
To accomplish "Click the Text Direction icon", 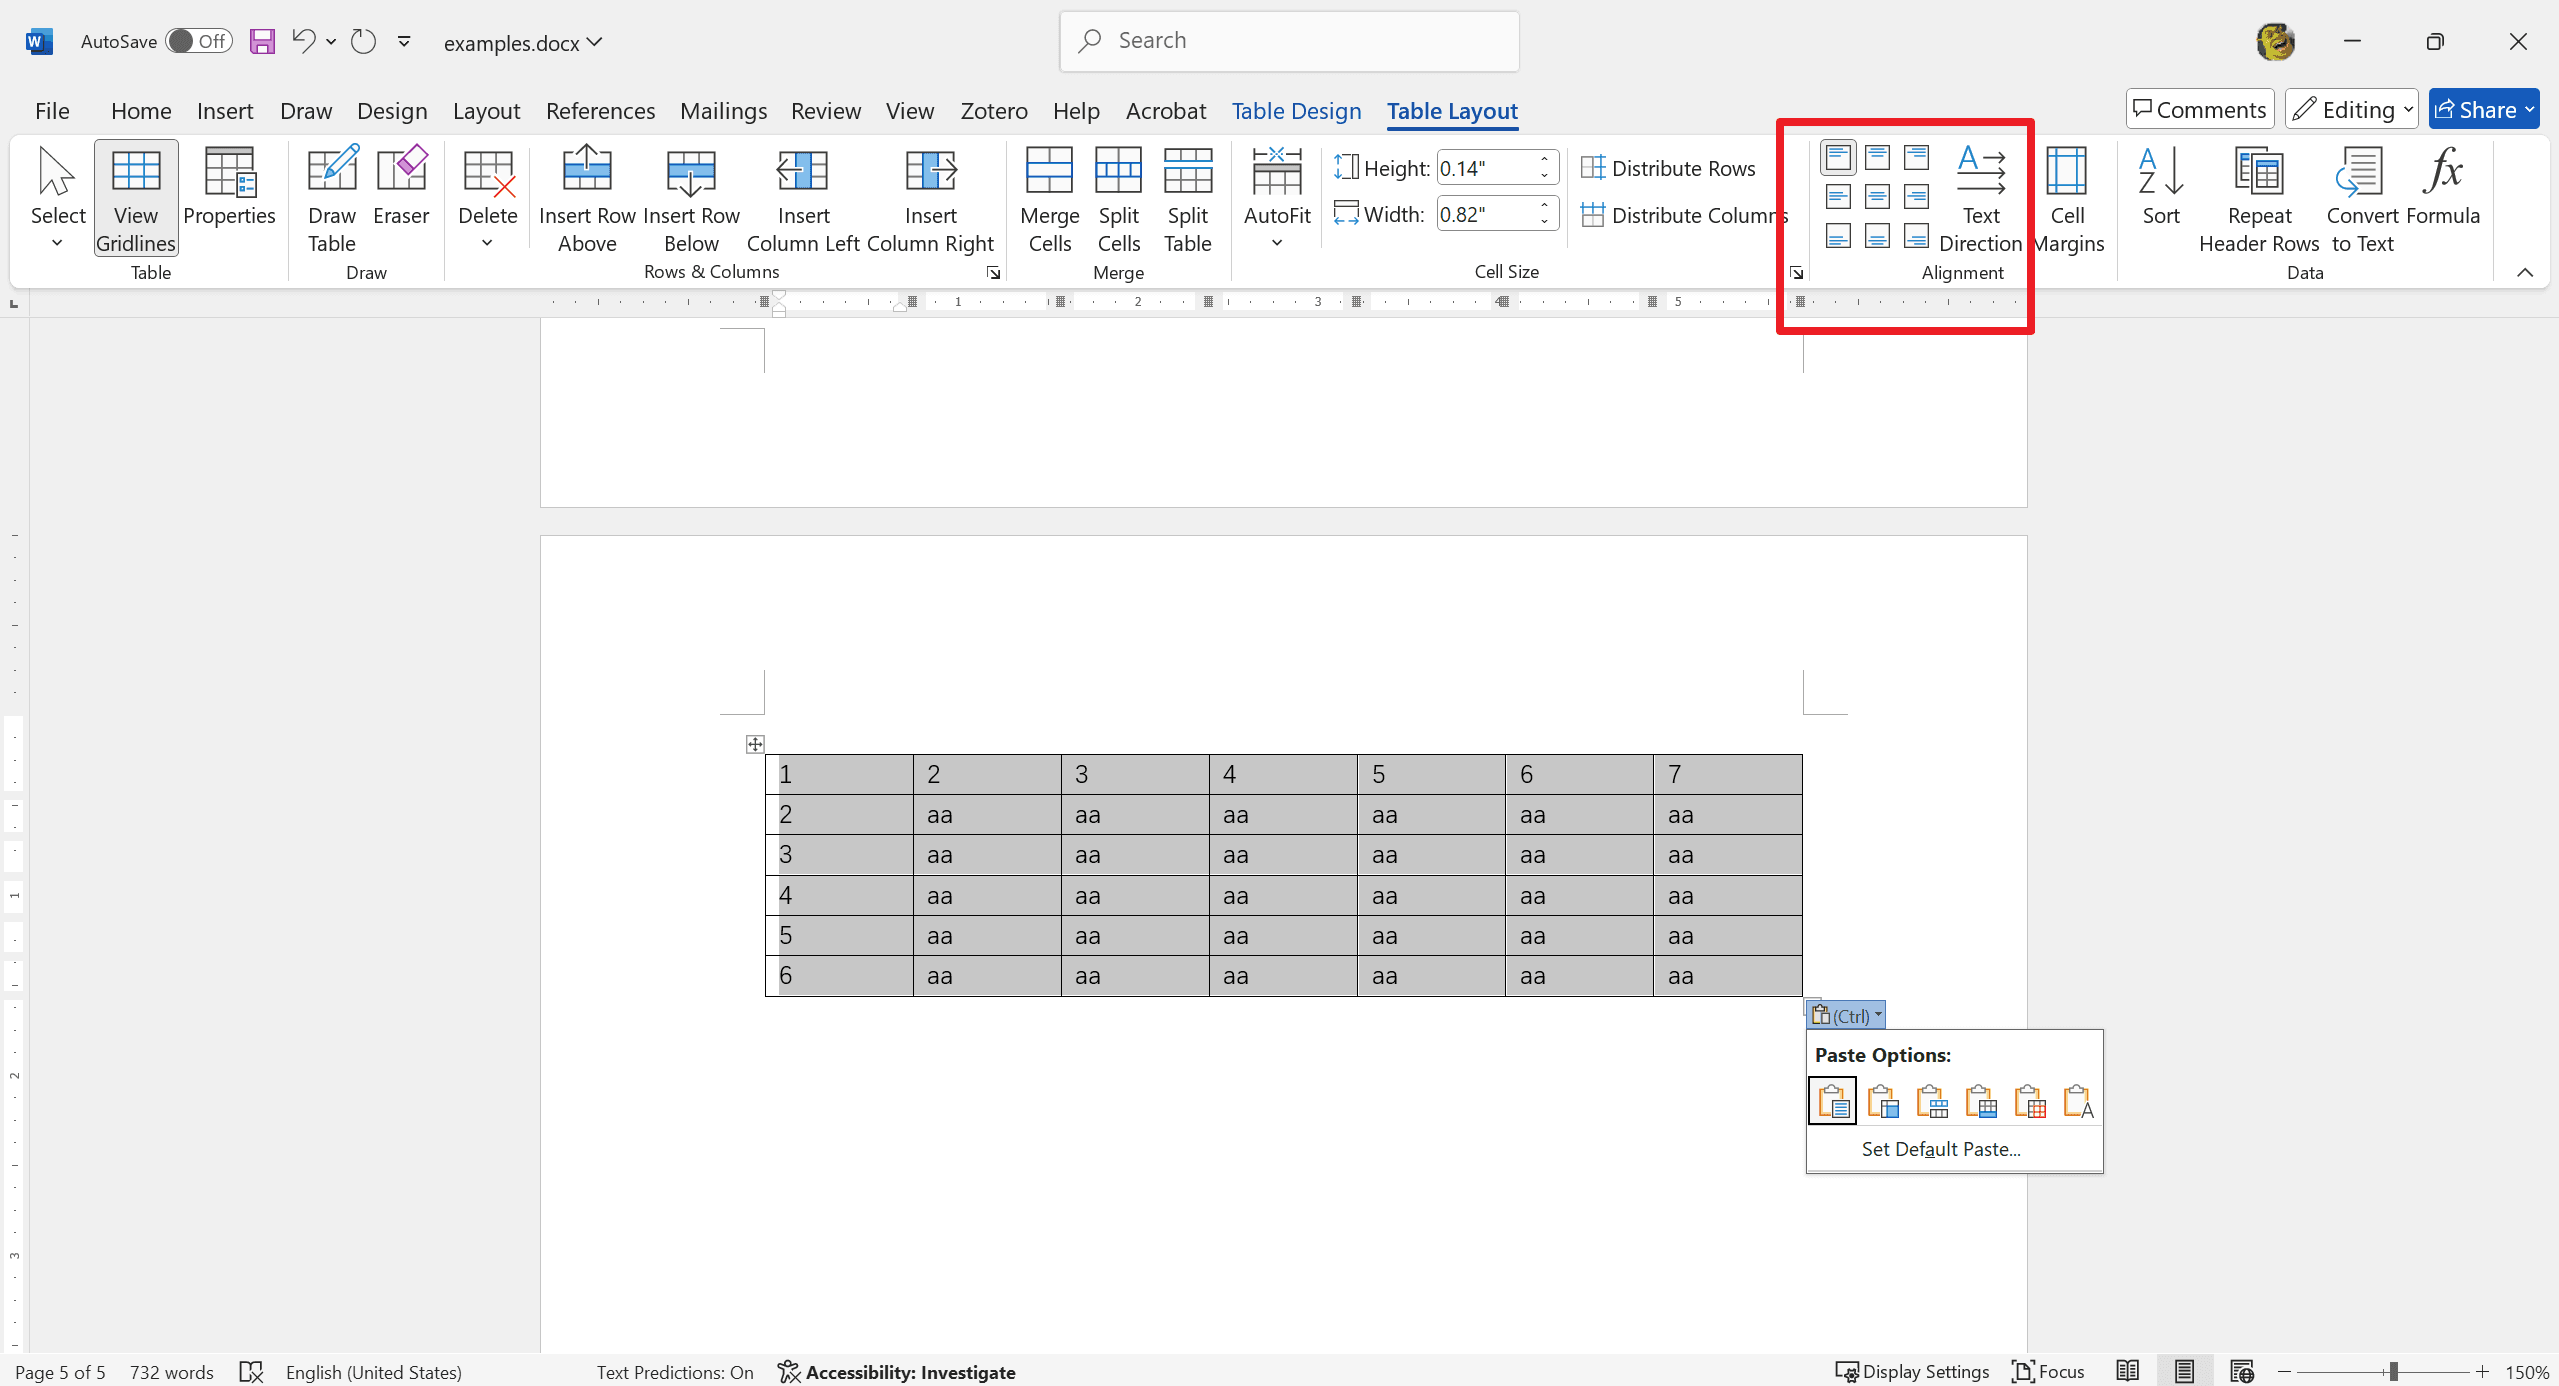I will [1976, 195].
